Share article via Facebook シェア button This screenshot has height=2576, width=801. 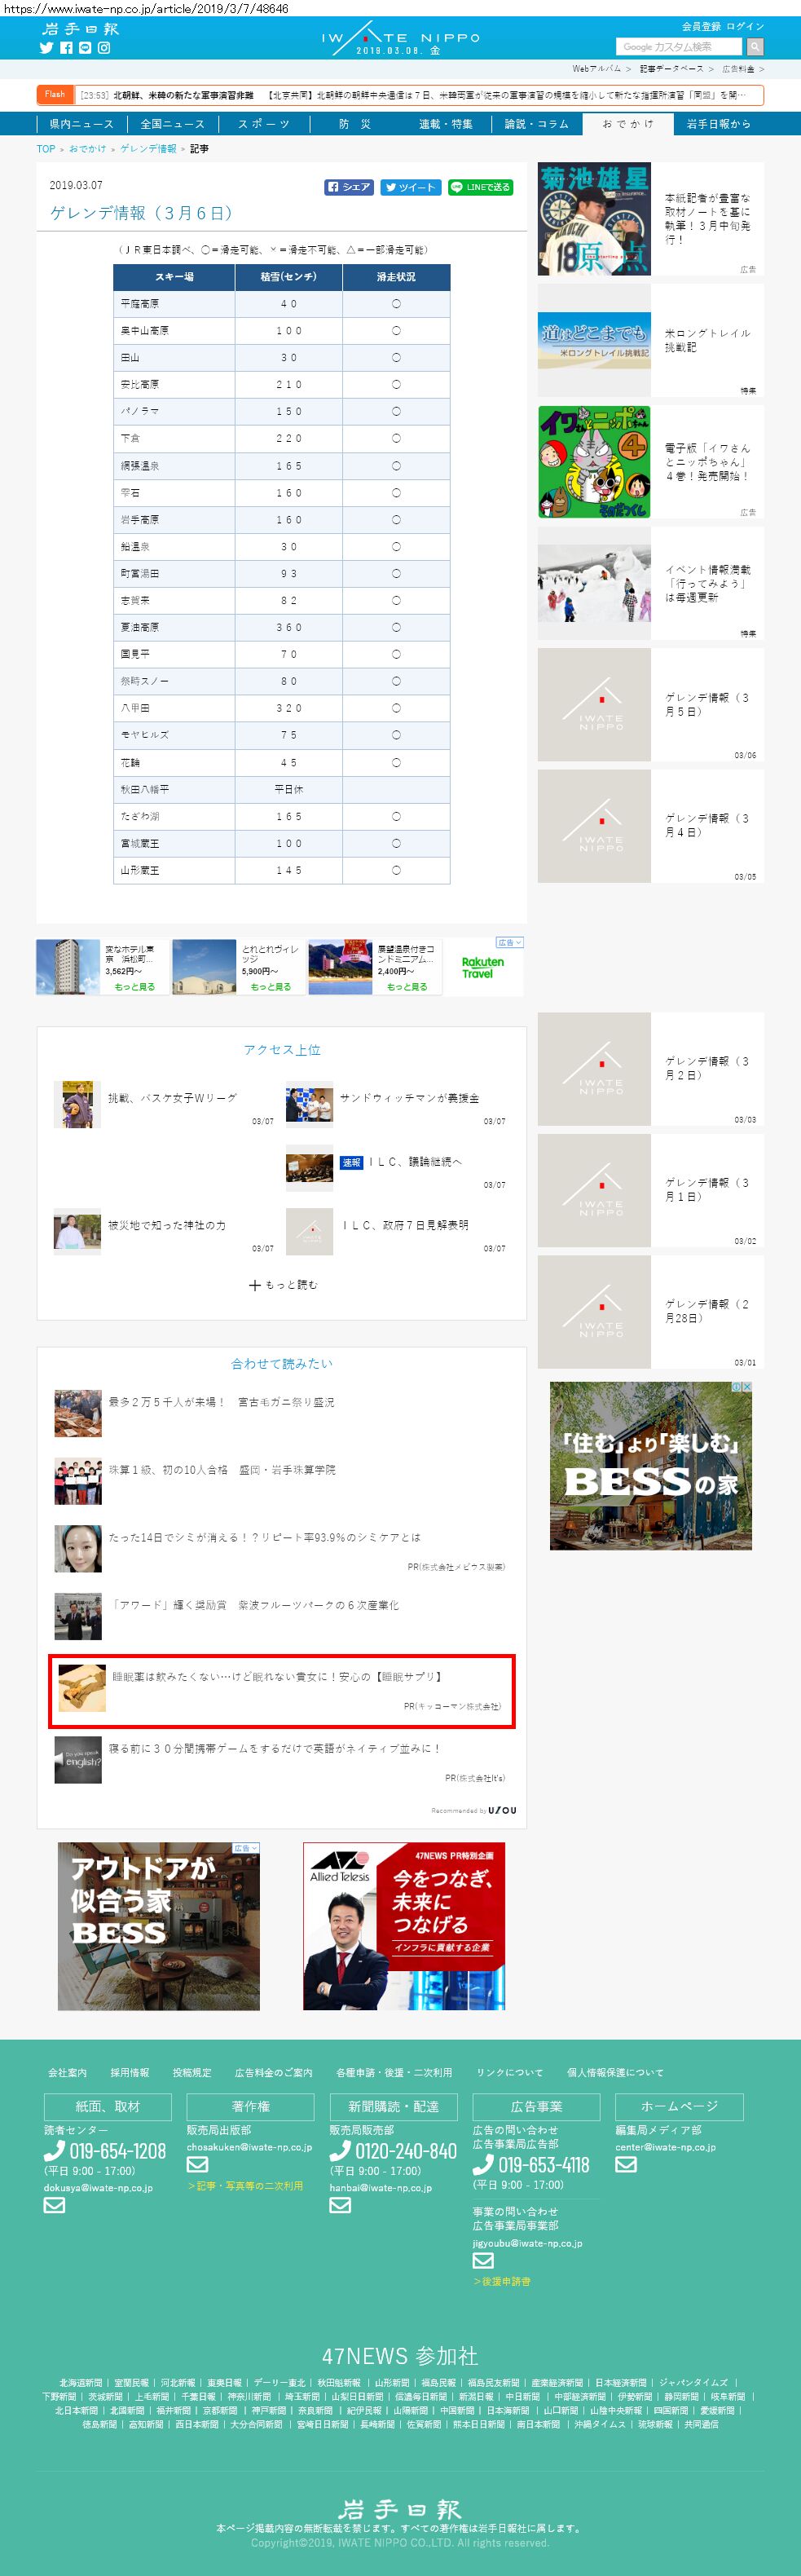point(349,187)
